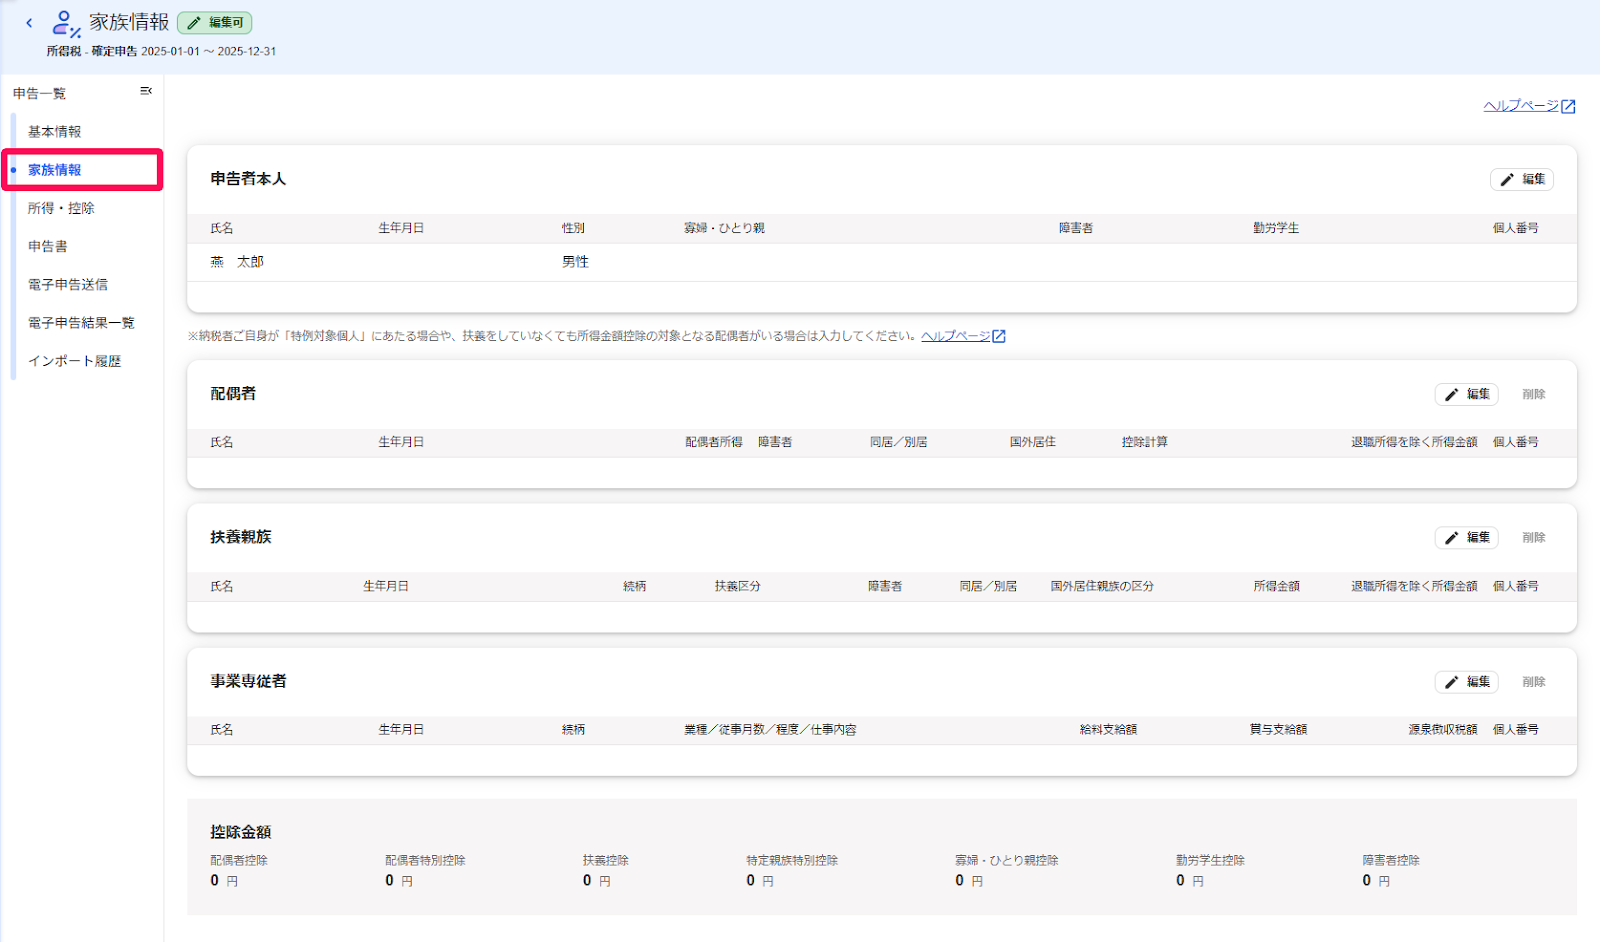
Task: Click 削除 in the 配偶者 section
Action: [x=1534, y=394]
